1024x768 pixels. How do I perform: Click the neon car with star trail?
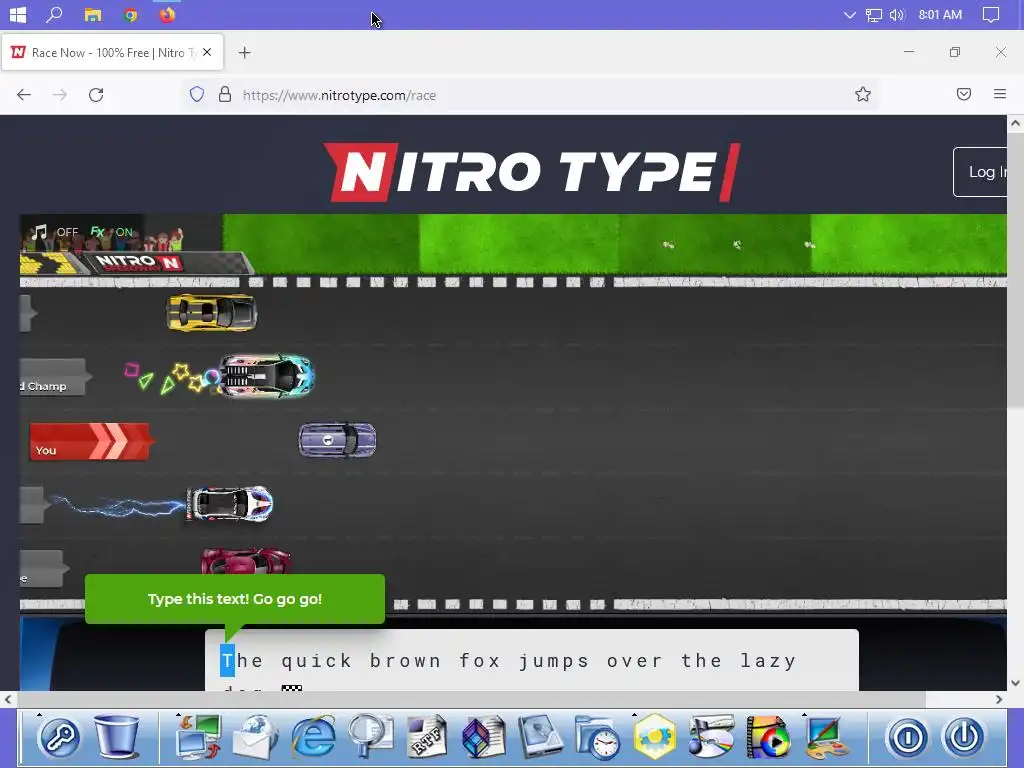(x=266, y=376)
